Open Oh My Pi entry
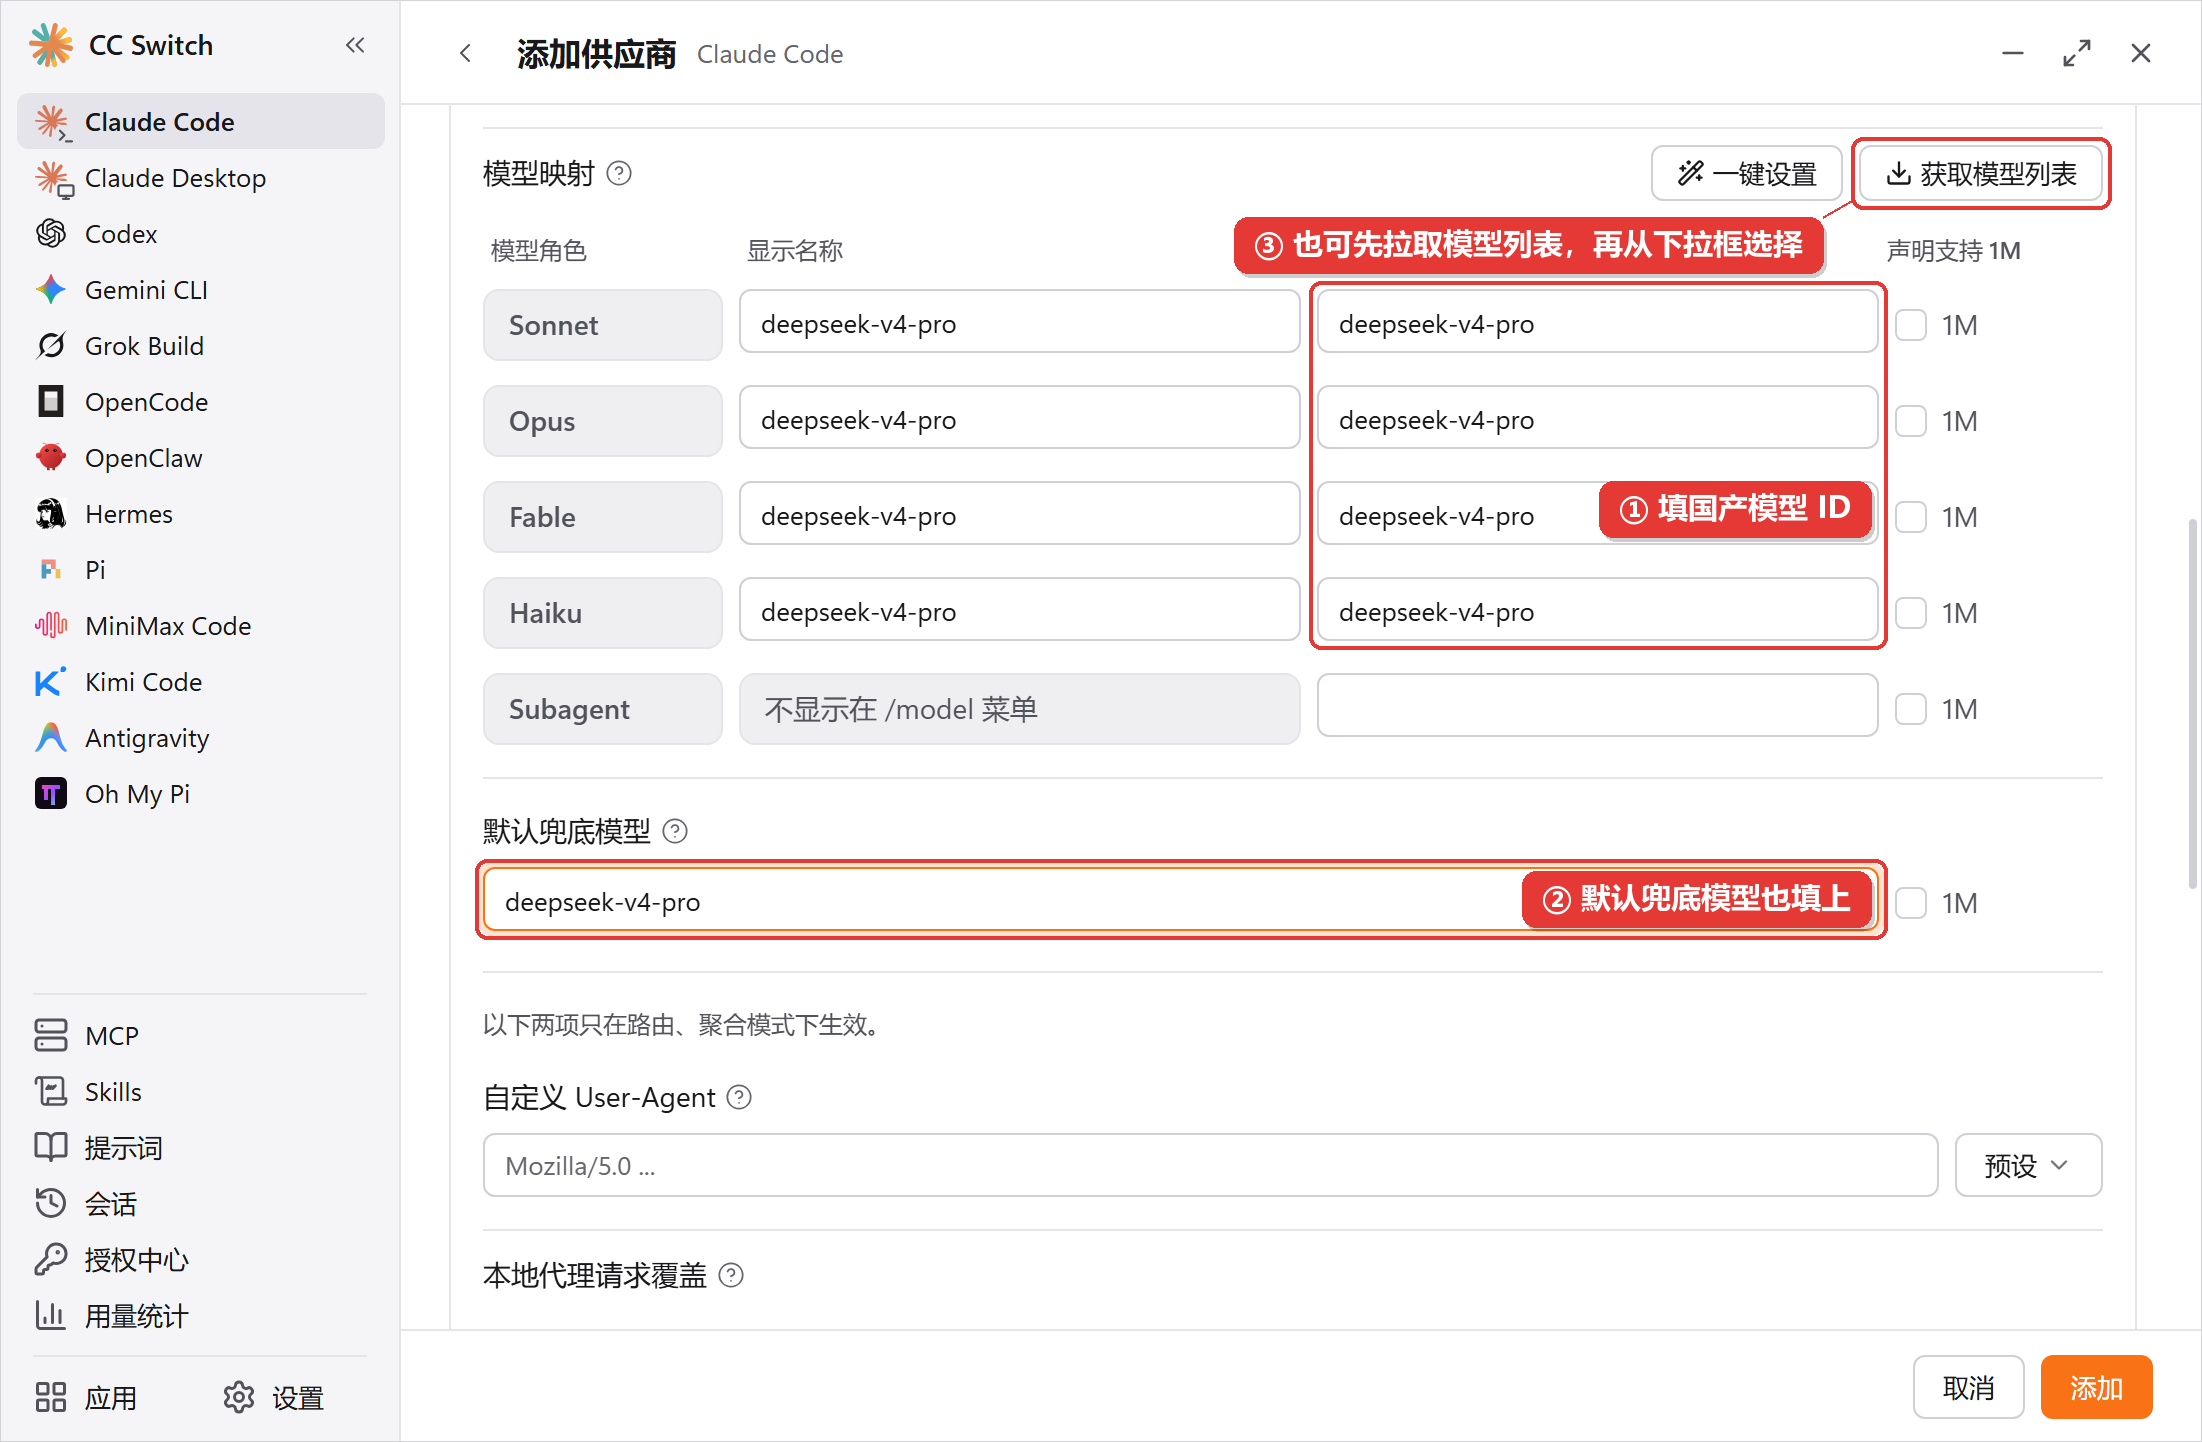This screenshot has width=2202, height=1442. click(200, 794)
